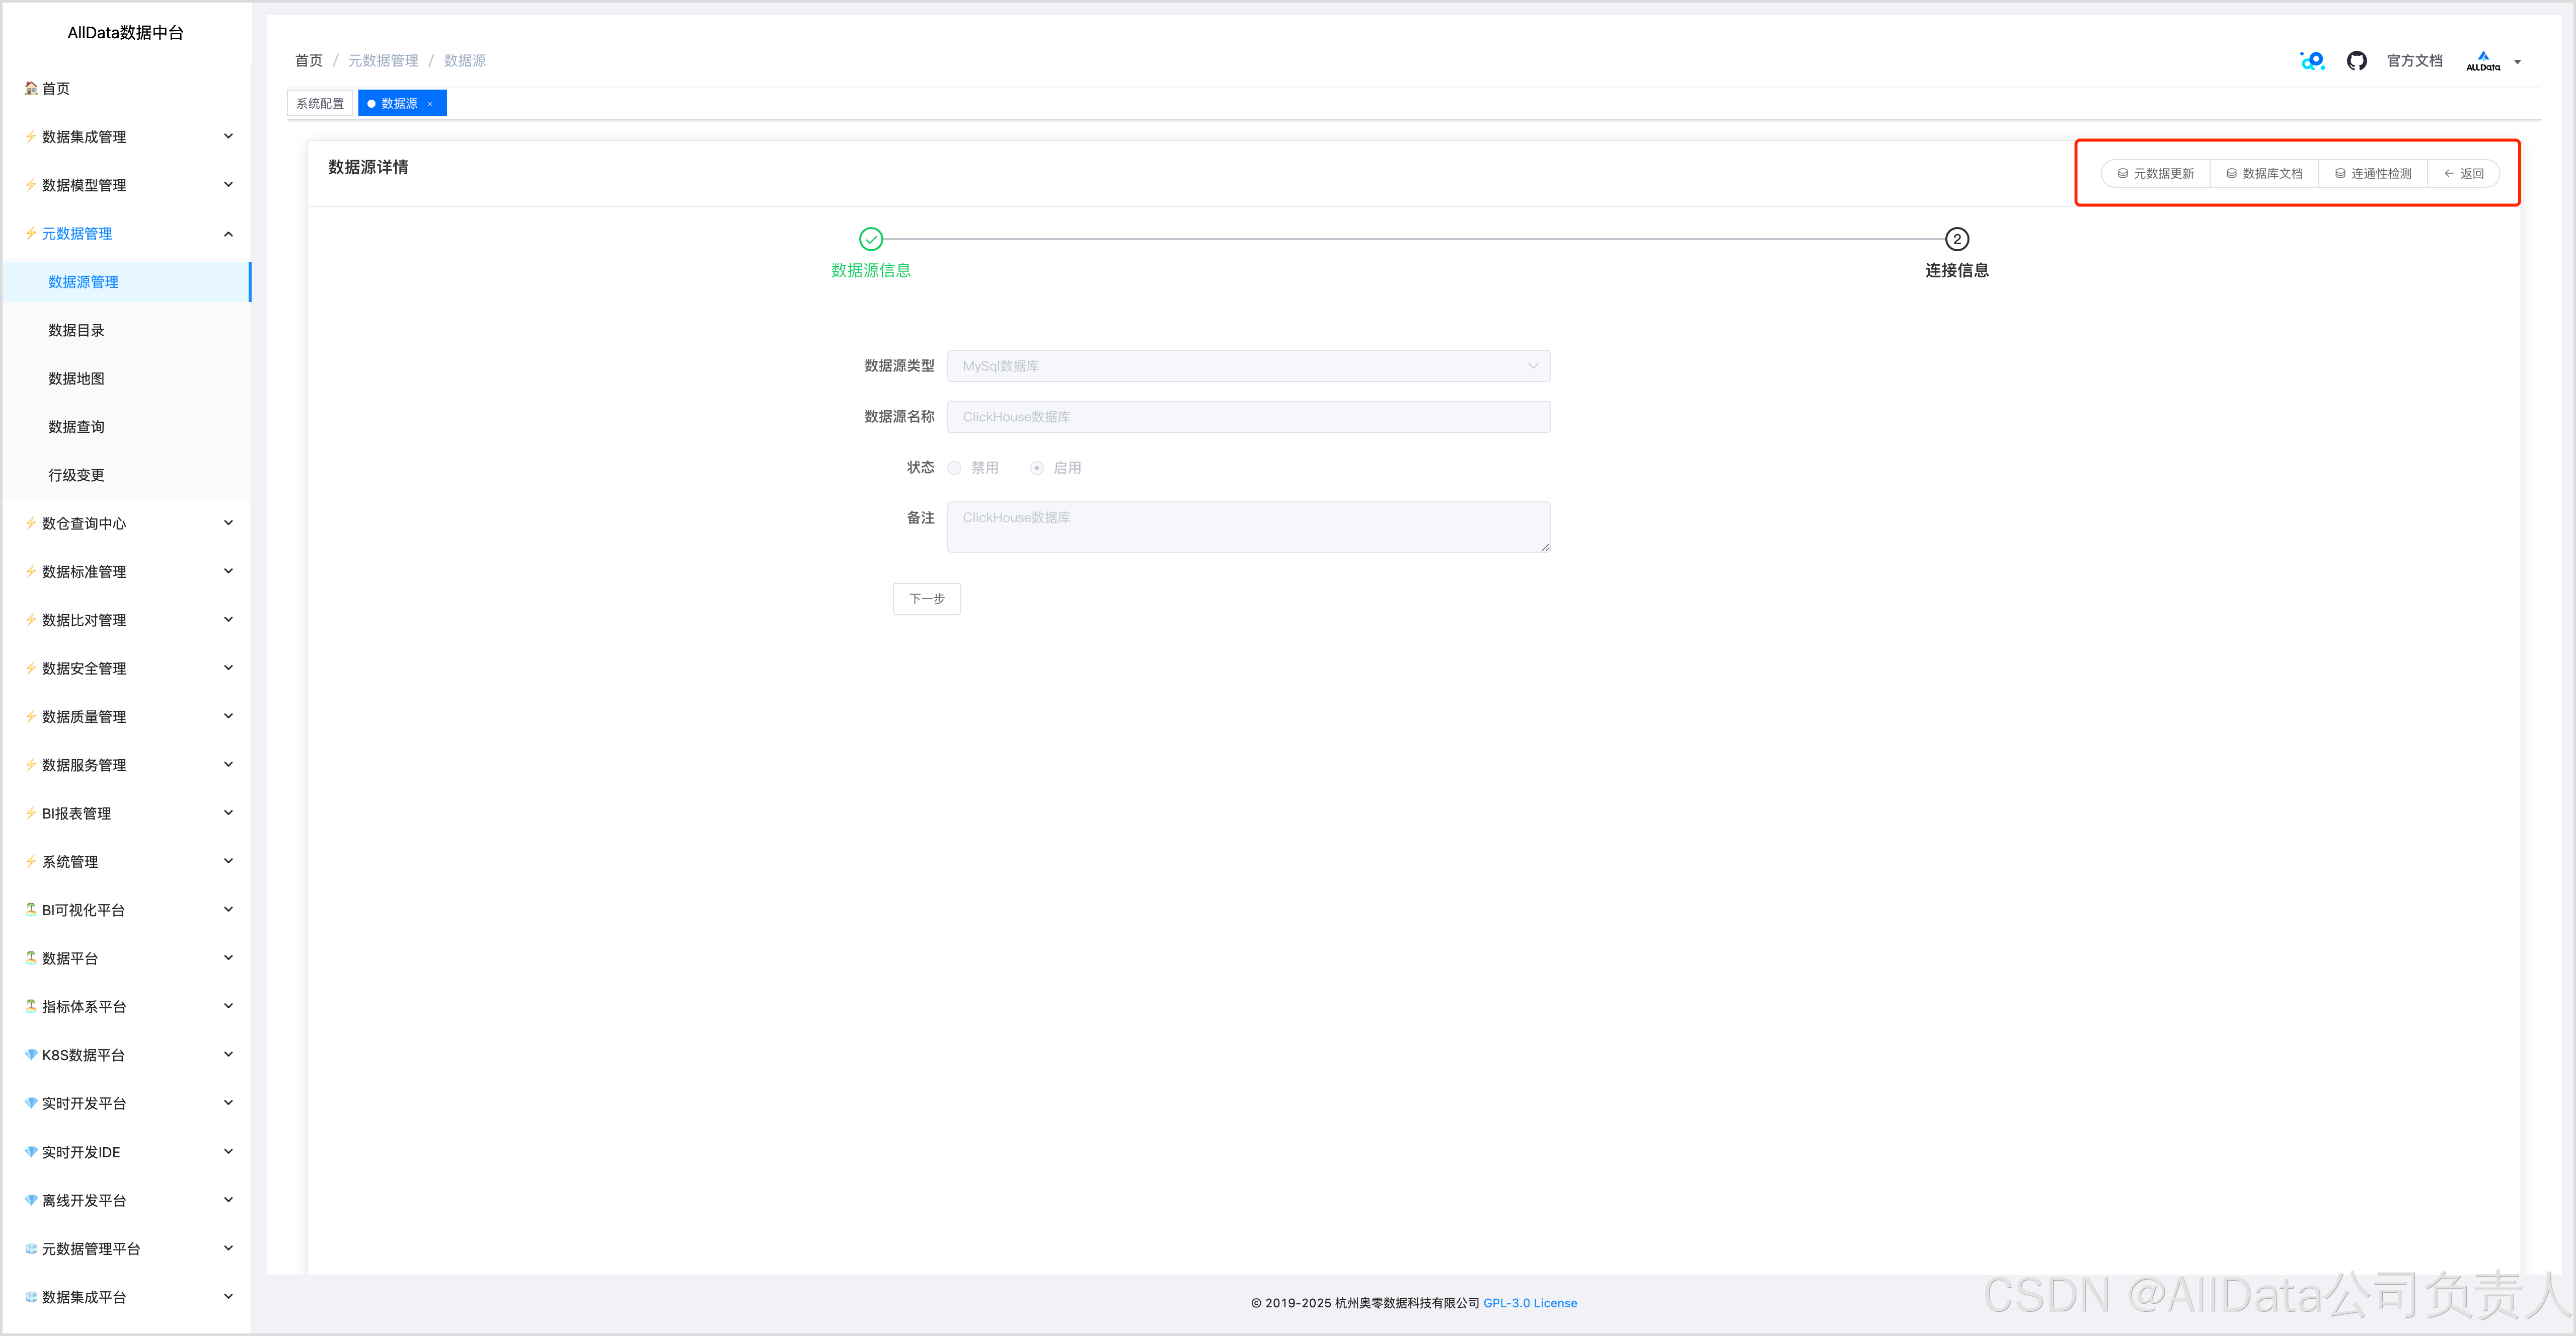
Task: Switch to the 系统配置 tab
Action: click(320, 104)
